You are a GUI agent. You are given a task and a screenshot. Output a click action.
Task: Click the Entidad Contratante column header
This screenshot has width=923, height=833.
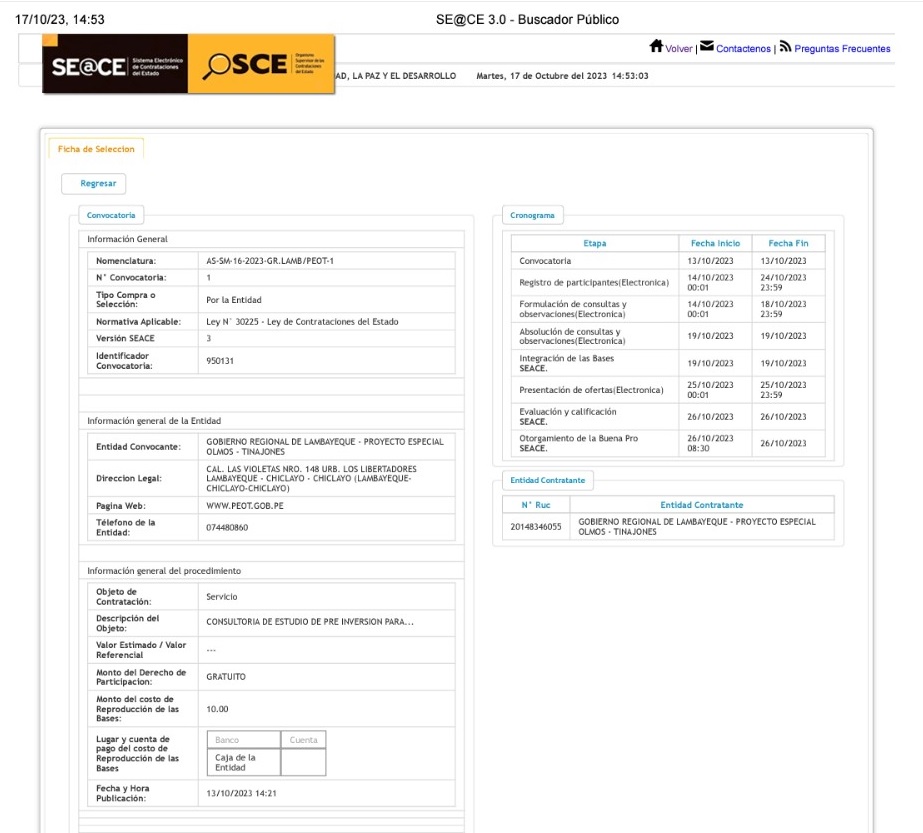[x=702, y=505]
